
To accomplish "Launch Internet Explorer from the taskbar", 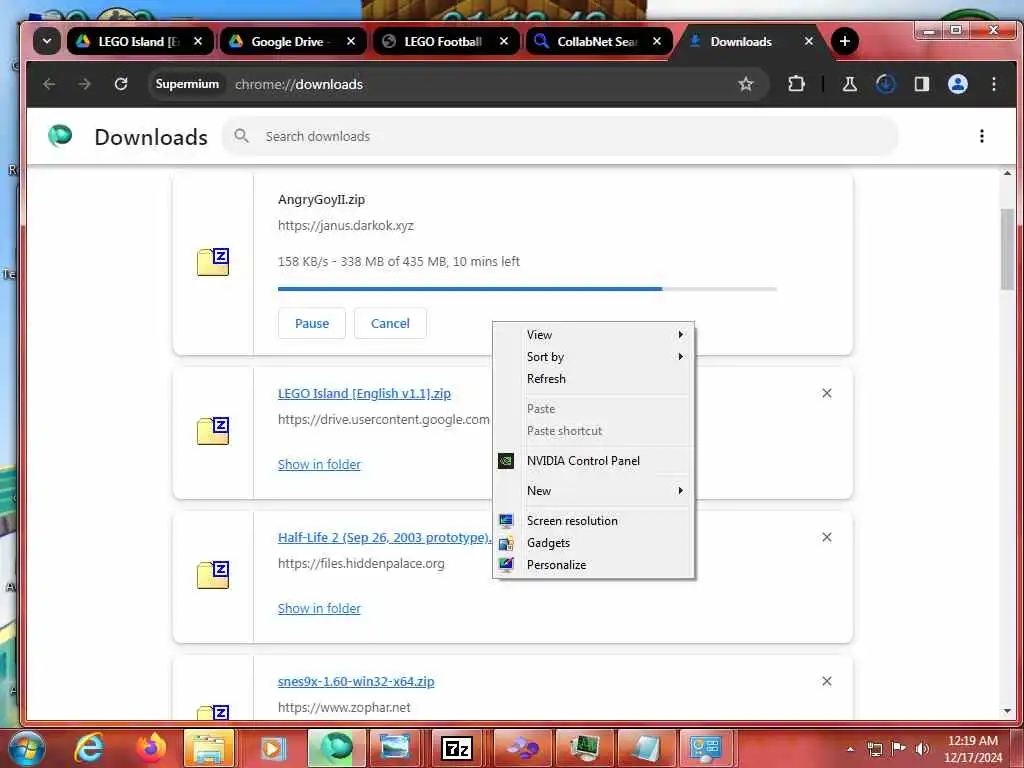I will point(89,748).
